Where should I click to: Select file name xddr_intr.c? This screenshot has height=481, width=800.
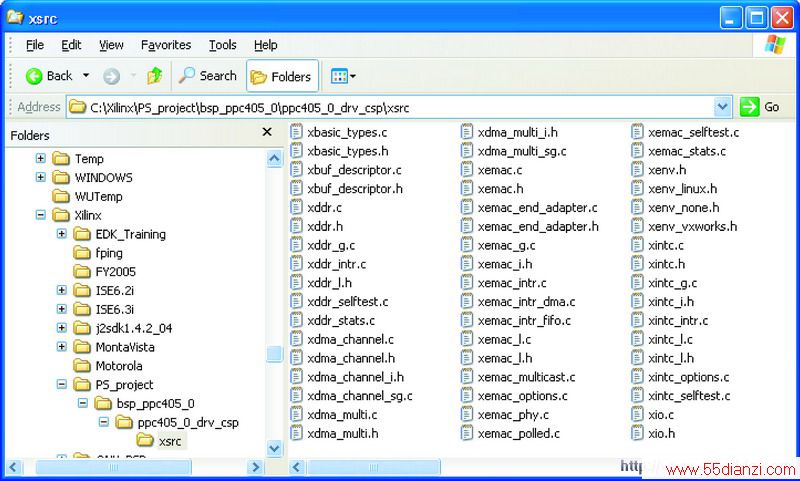(337, 264)
